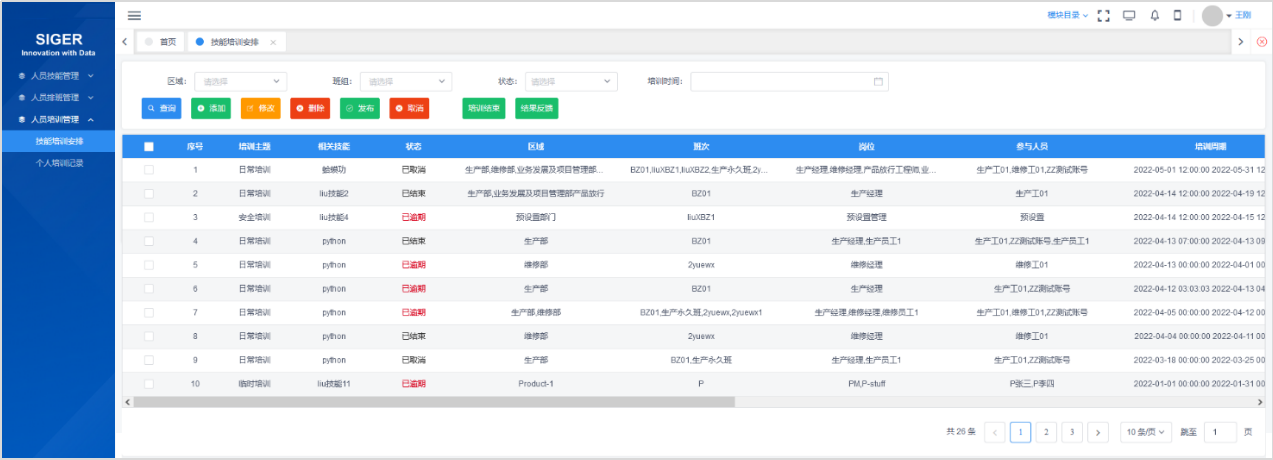The height and width of the screenshot is (460, 1273).
Task: Close the 技能培训安排 tab via its X
Action: coord(273,42)
